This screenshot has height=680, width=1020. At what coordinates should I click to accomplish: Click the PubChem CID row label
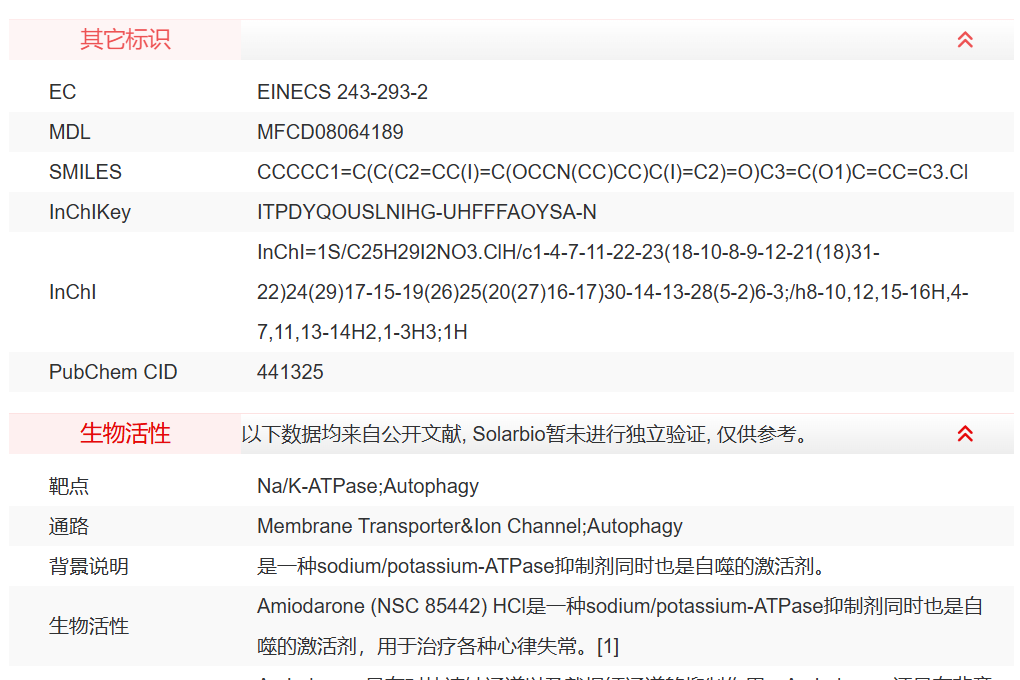tap(113, 372)
